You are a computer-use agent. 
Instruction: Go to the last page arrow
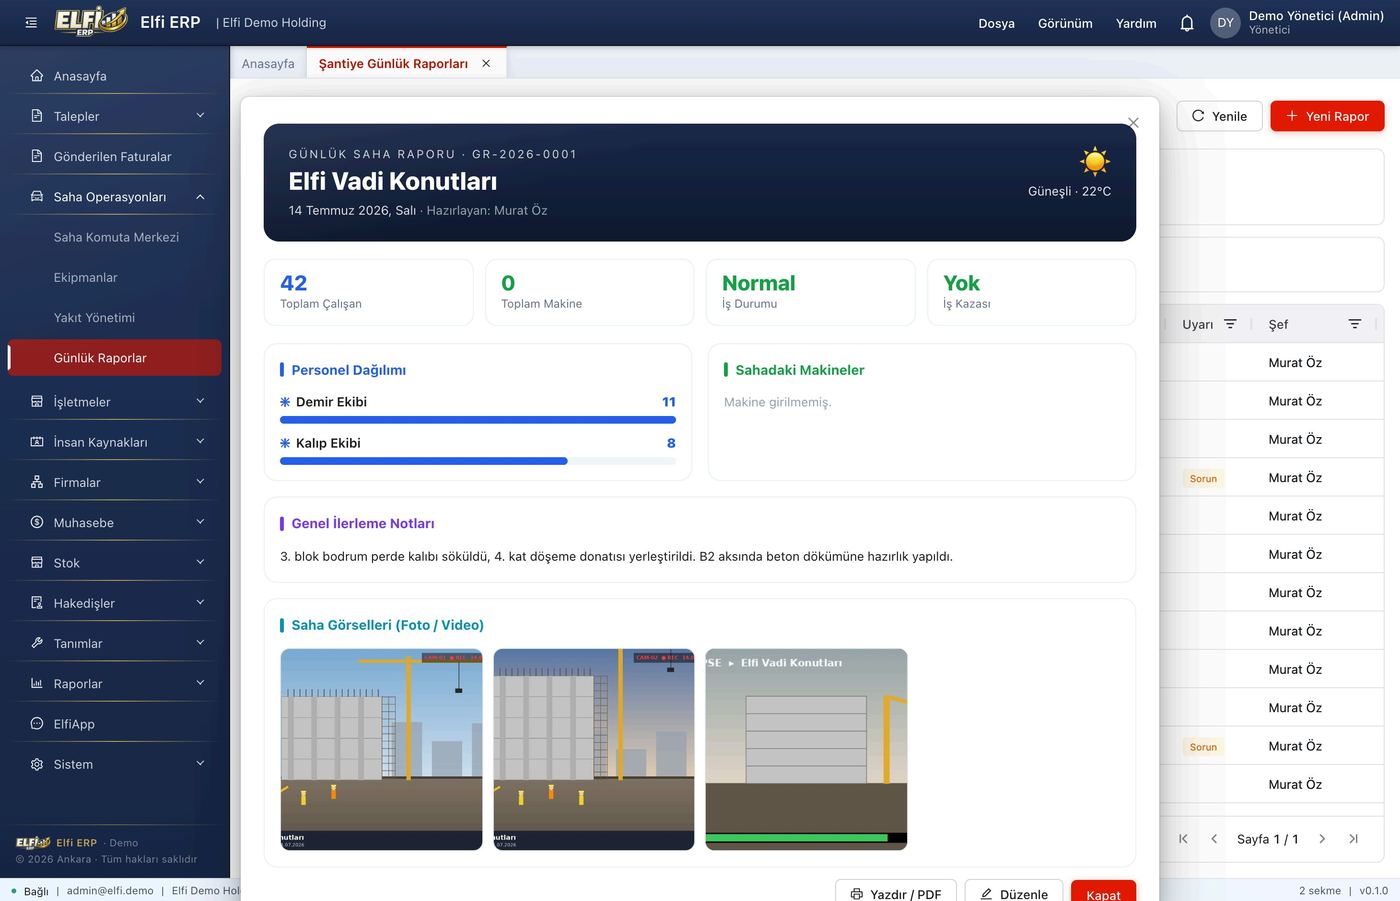coord(1353,839)
